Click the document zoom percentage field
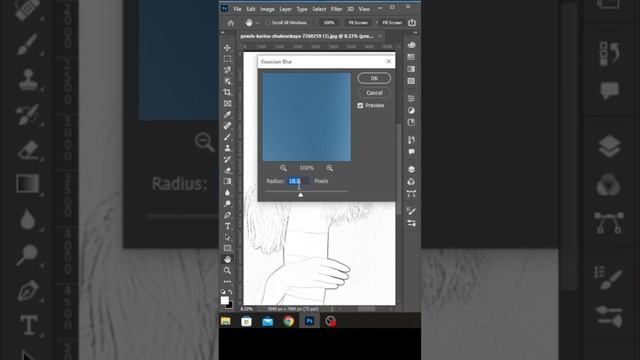Image resolution: width=640 pixels, height=360 pixels. point(247,309)
